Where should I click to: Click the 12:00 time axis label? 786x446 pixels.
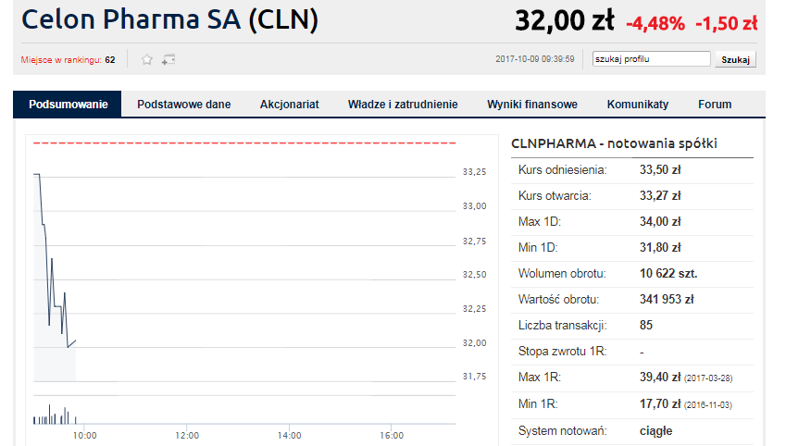click(x=187, y=435)
